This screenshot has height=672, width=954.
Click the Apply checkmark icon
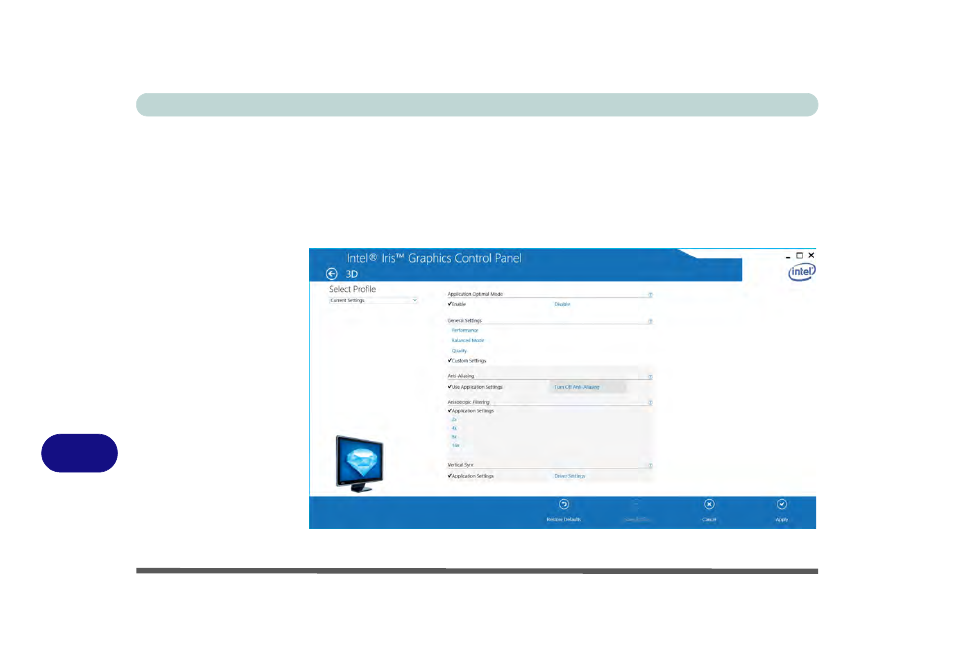782,504
